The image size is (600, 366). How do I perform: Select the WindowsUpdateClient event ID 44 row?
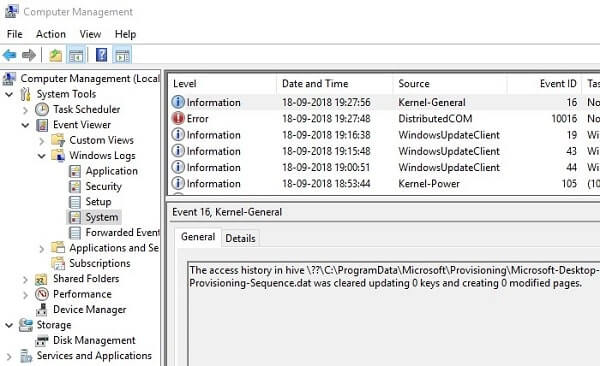(384, 167)
